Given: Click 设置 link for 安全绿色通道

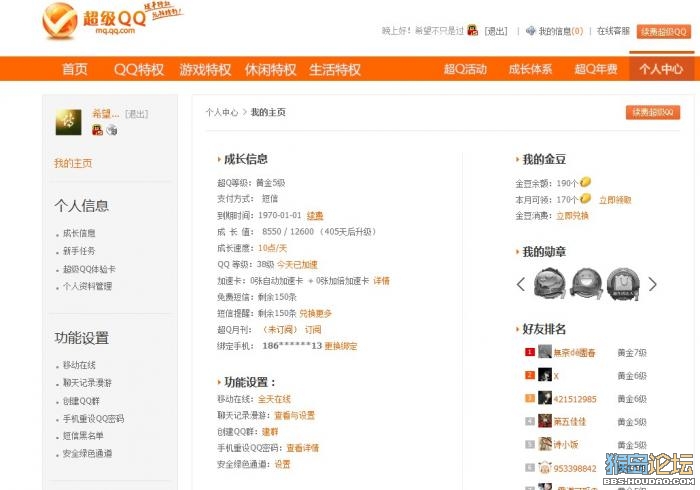Looking at the screenshot, I should [282, 464].
